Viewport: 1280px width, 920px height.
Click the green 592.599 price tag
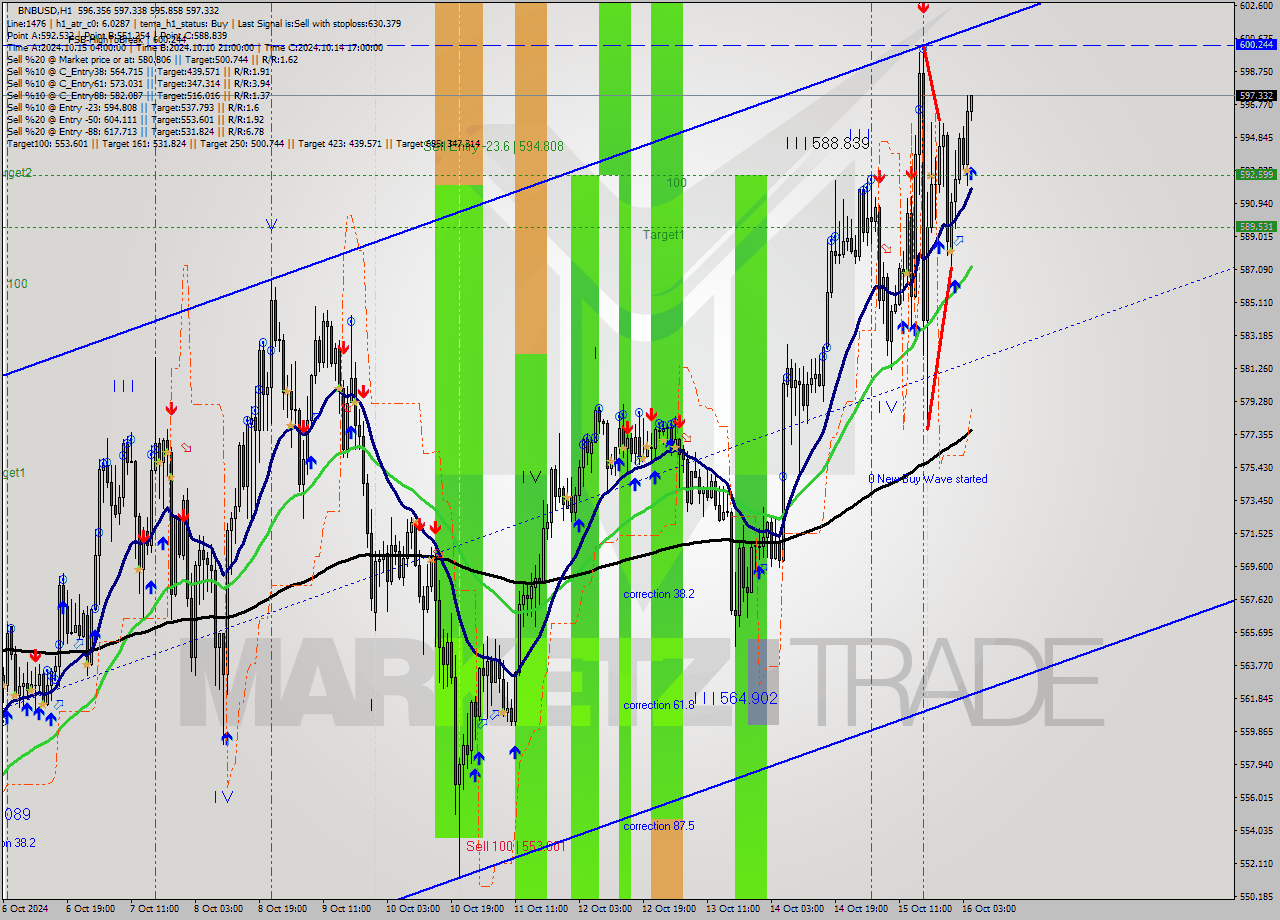pos(1256,174)
